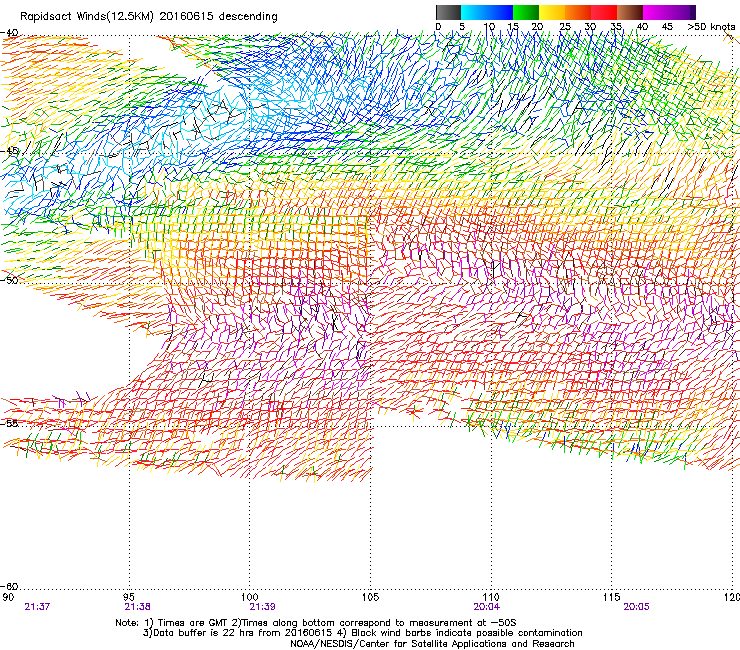Viewport: 740px width, 650px height.
Task: Click the purple time stamp '20:04'
Action: coord(487,607)
